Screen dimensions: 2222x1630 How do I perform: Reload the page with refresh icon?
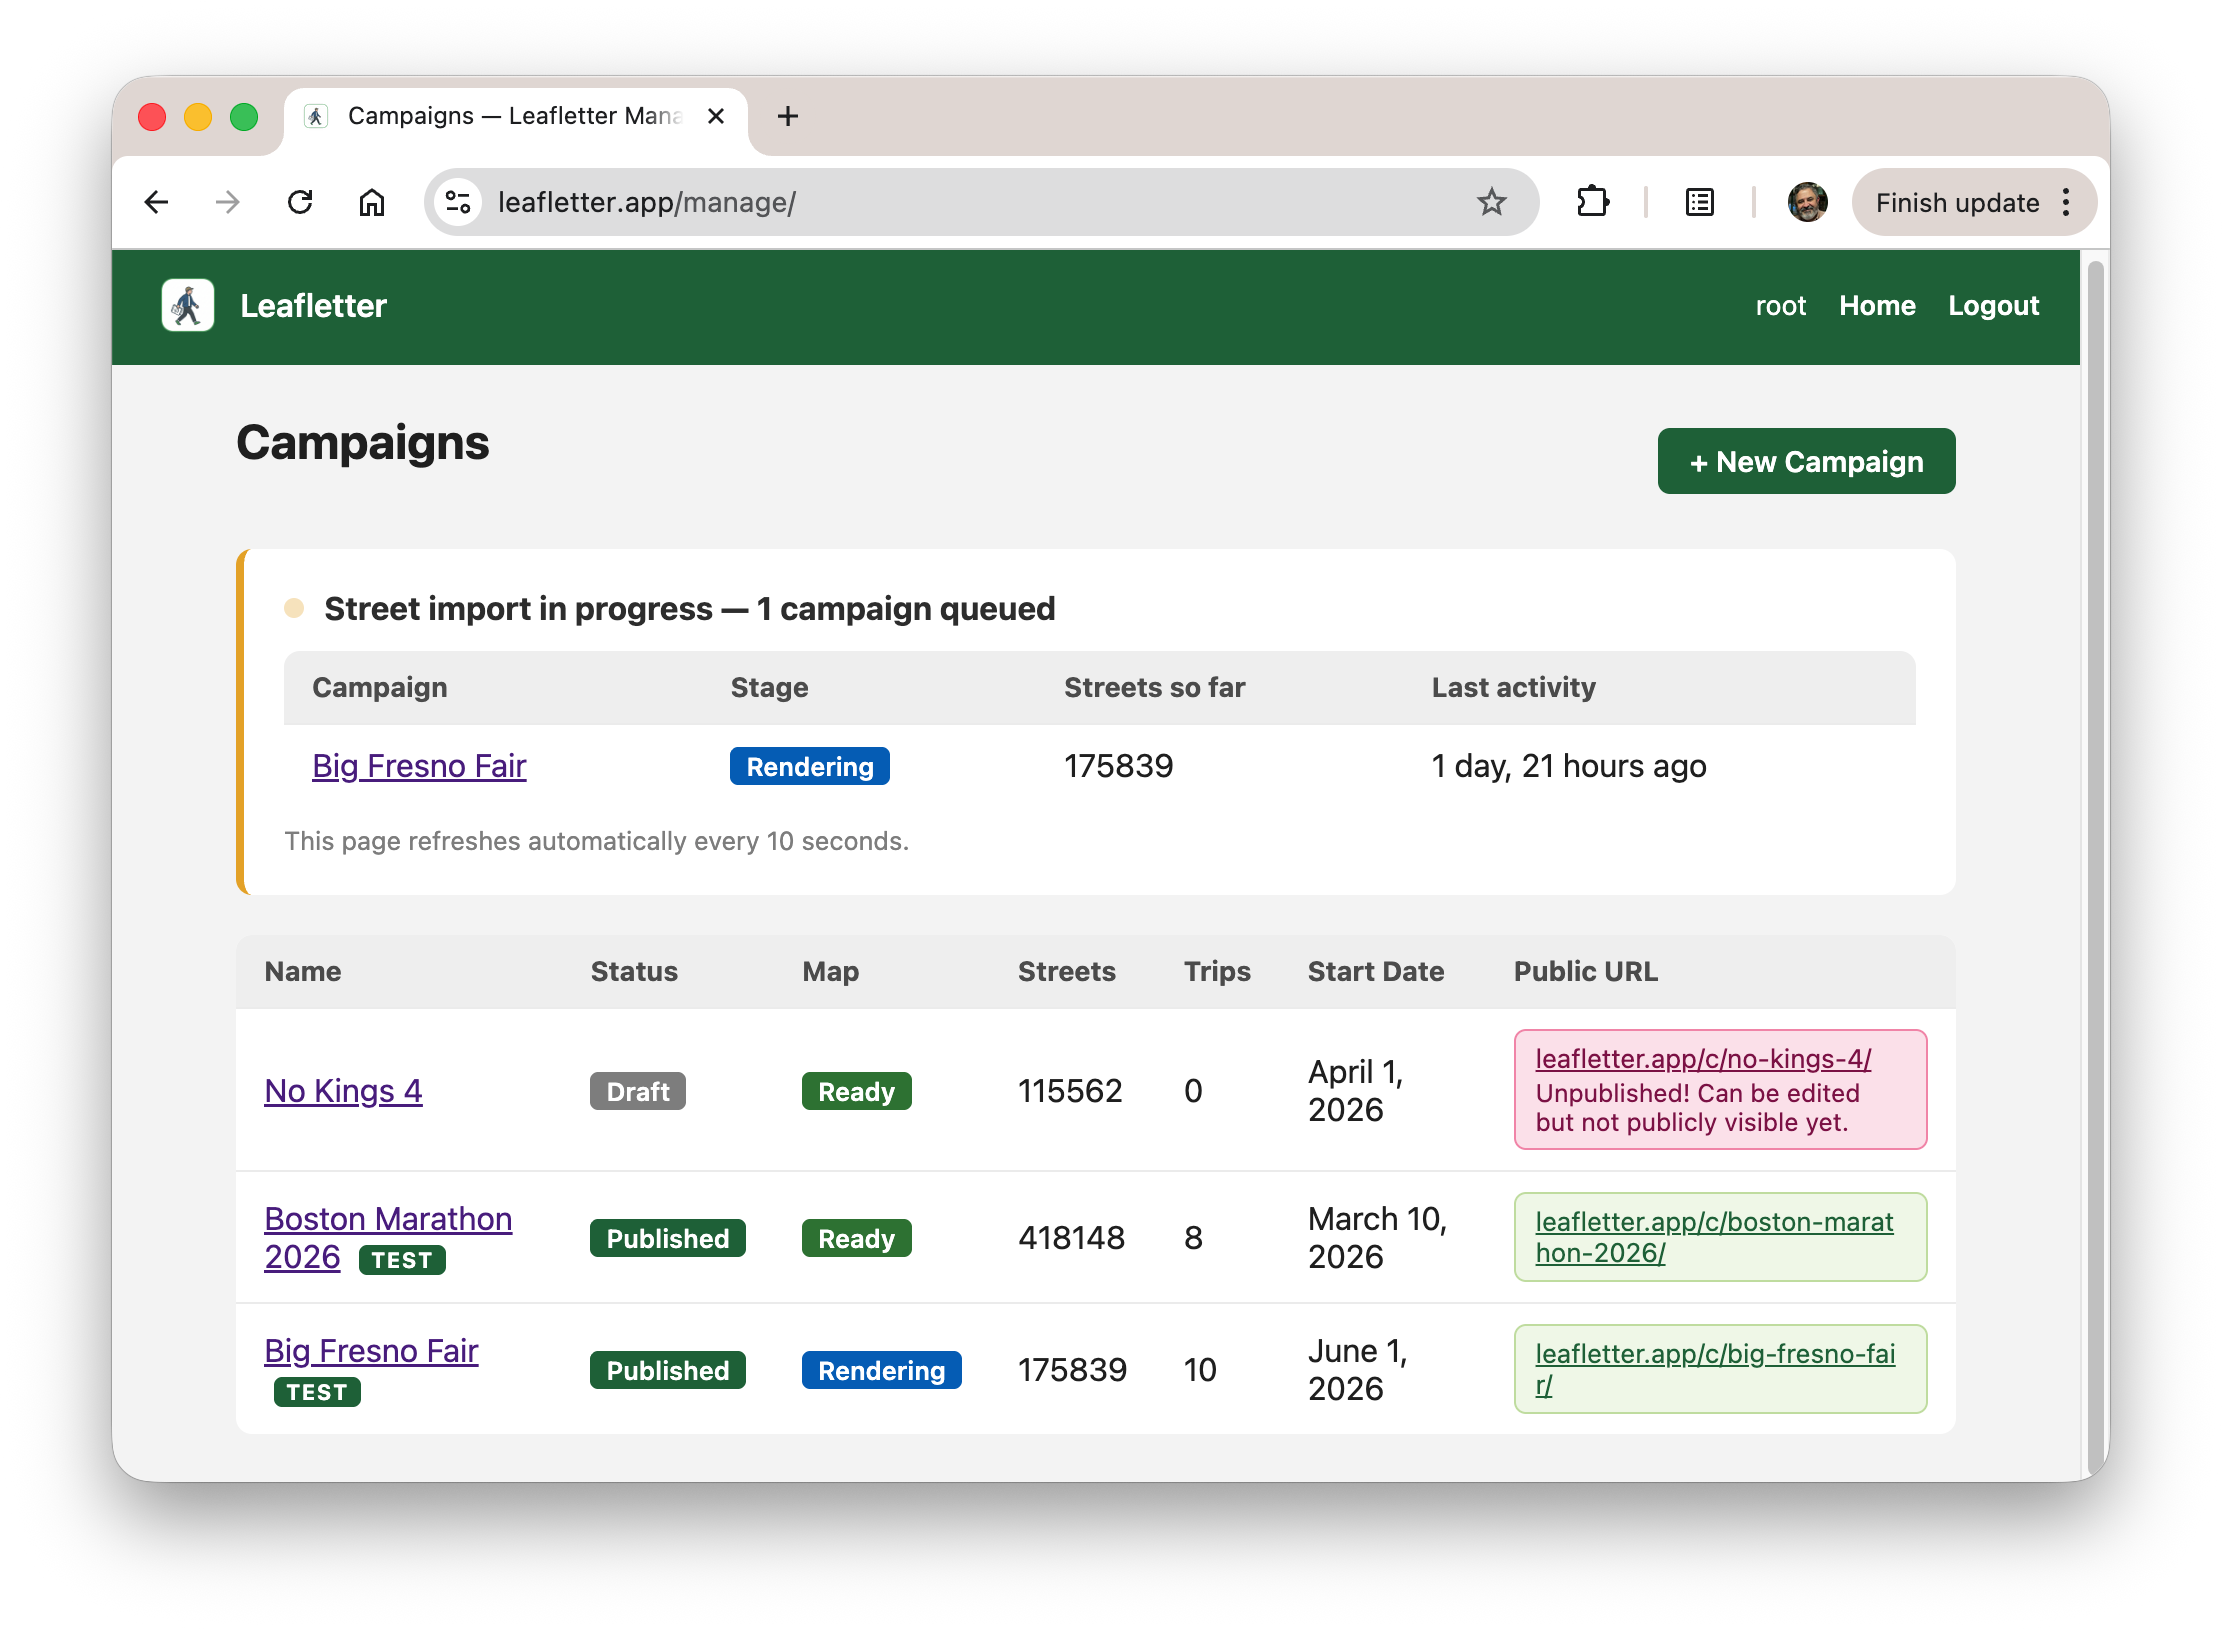tap(300, 203)
